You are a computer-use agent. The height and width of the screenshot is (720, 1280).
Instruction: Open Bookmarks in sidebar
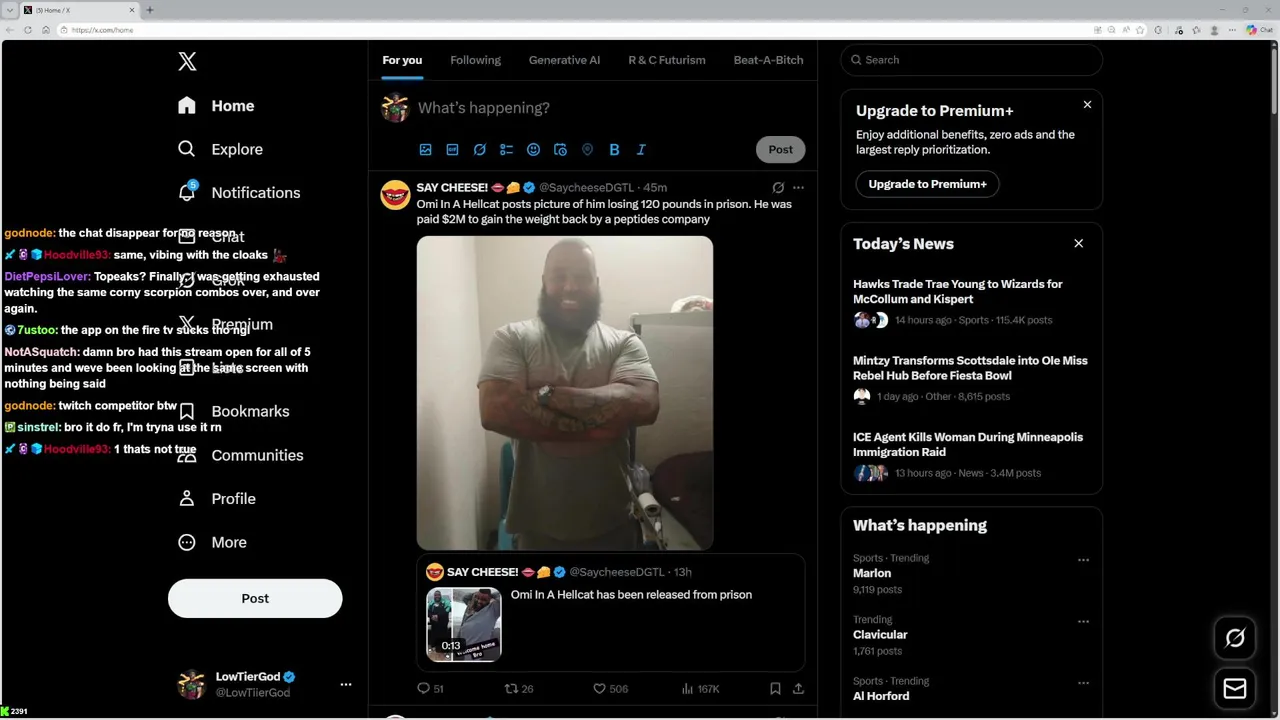click(x=233, y=411)
